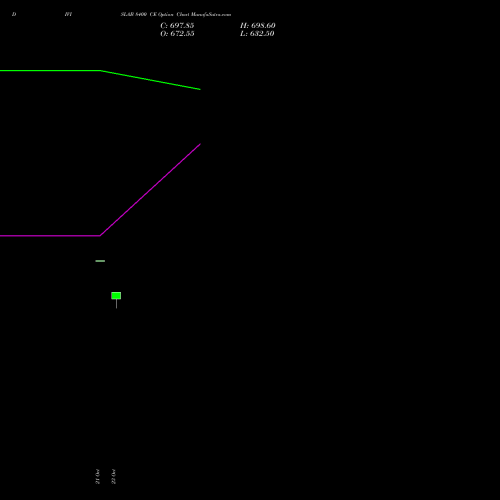The height and width of the screenshot is (500, 500).
Task: Click the CE Option Chart title text
Action: (x=176, y=14)
